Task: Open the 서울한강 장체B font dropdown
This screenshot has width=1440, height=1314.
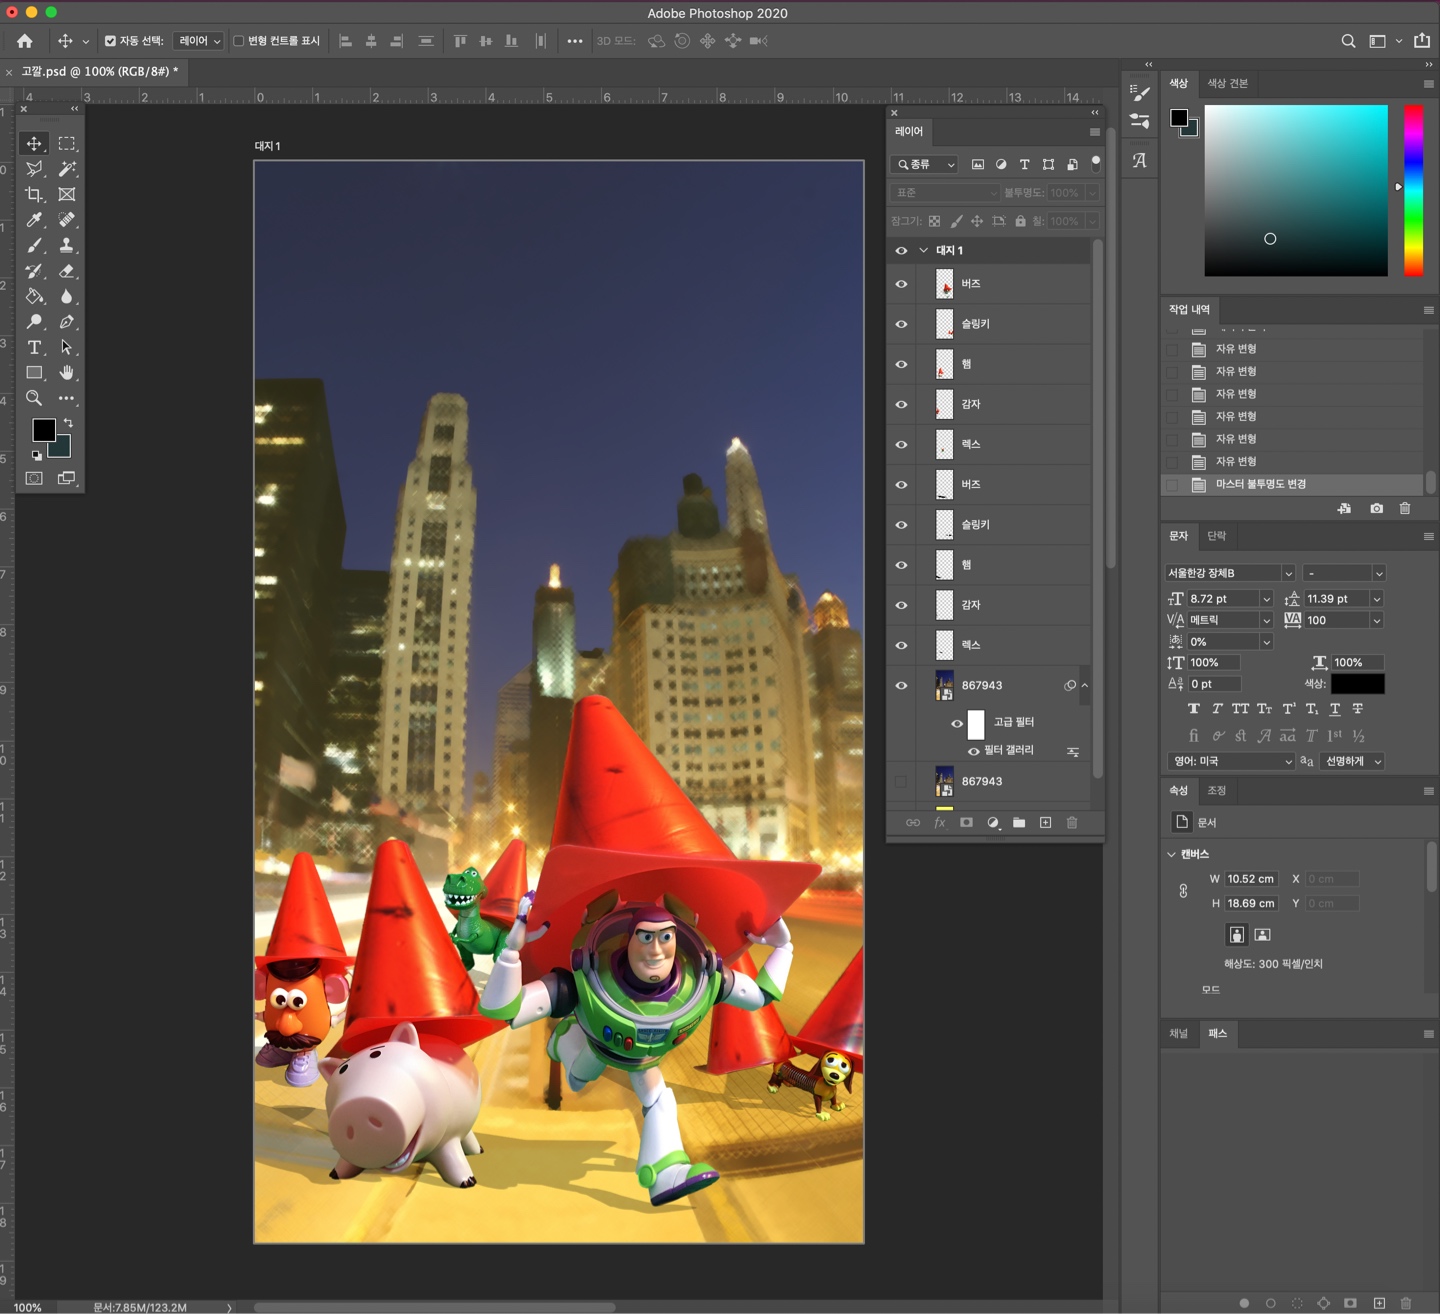Action: click(x=1288, y=573)
